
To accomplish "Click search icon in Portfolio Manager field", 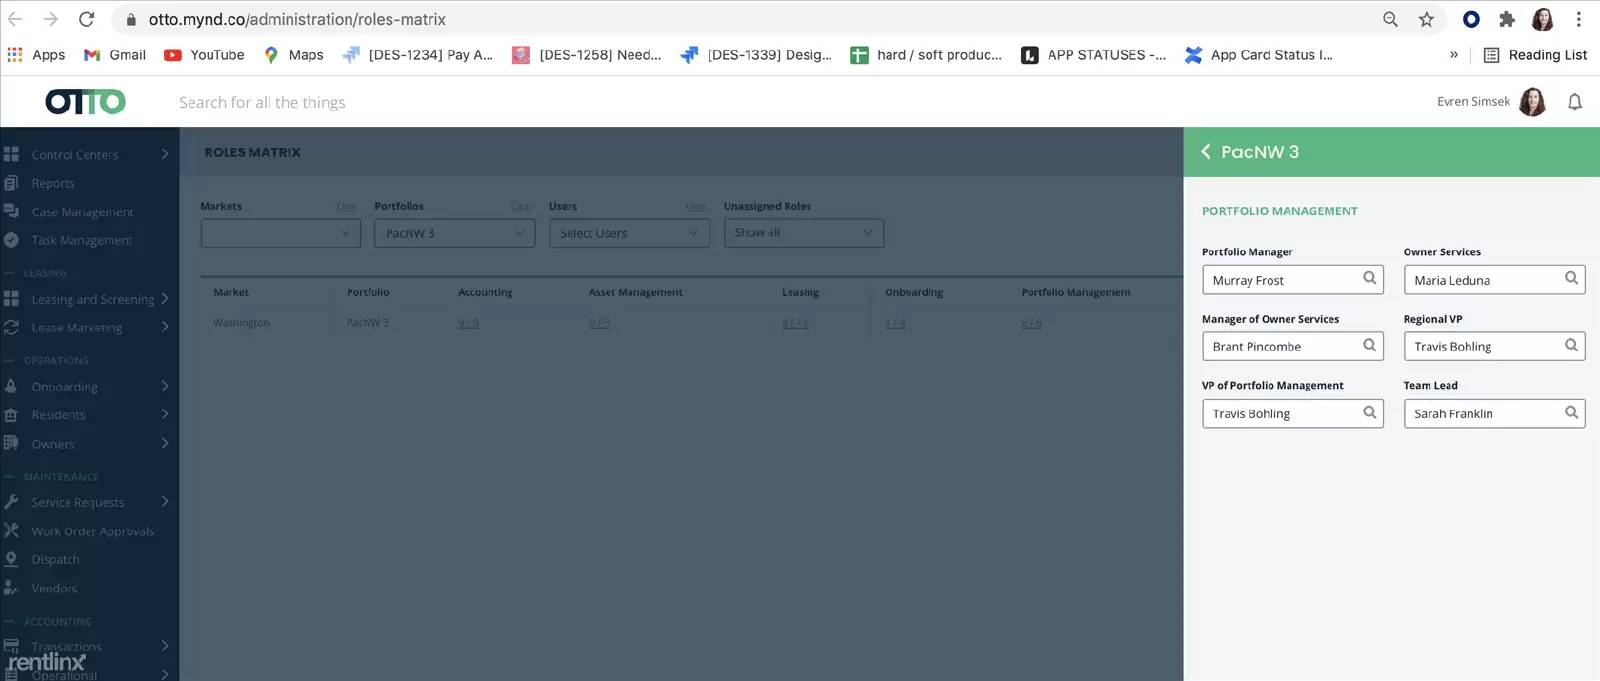I will (x=1369, y=279).
